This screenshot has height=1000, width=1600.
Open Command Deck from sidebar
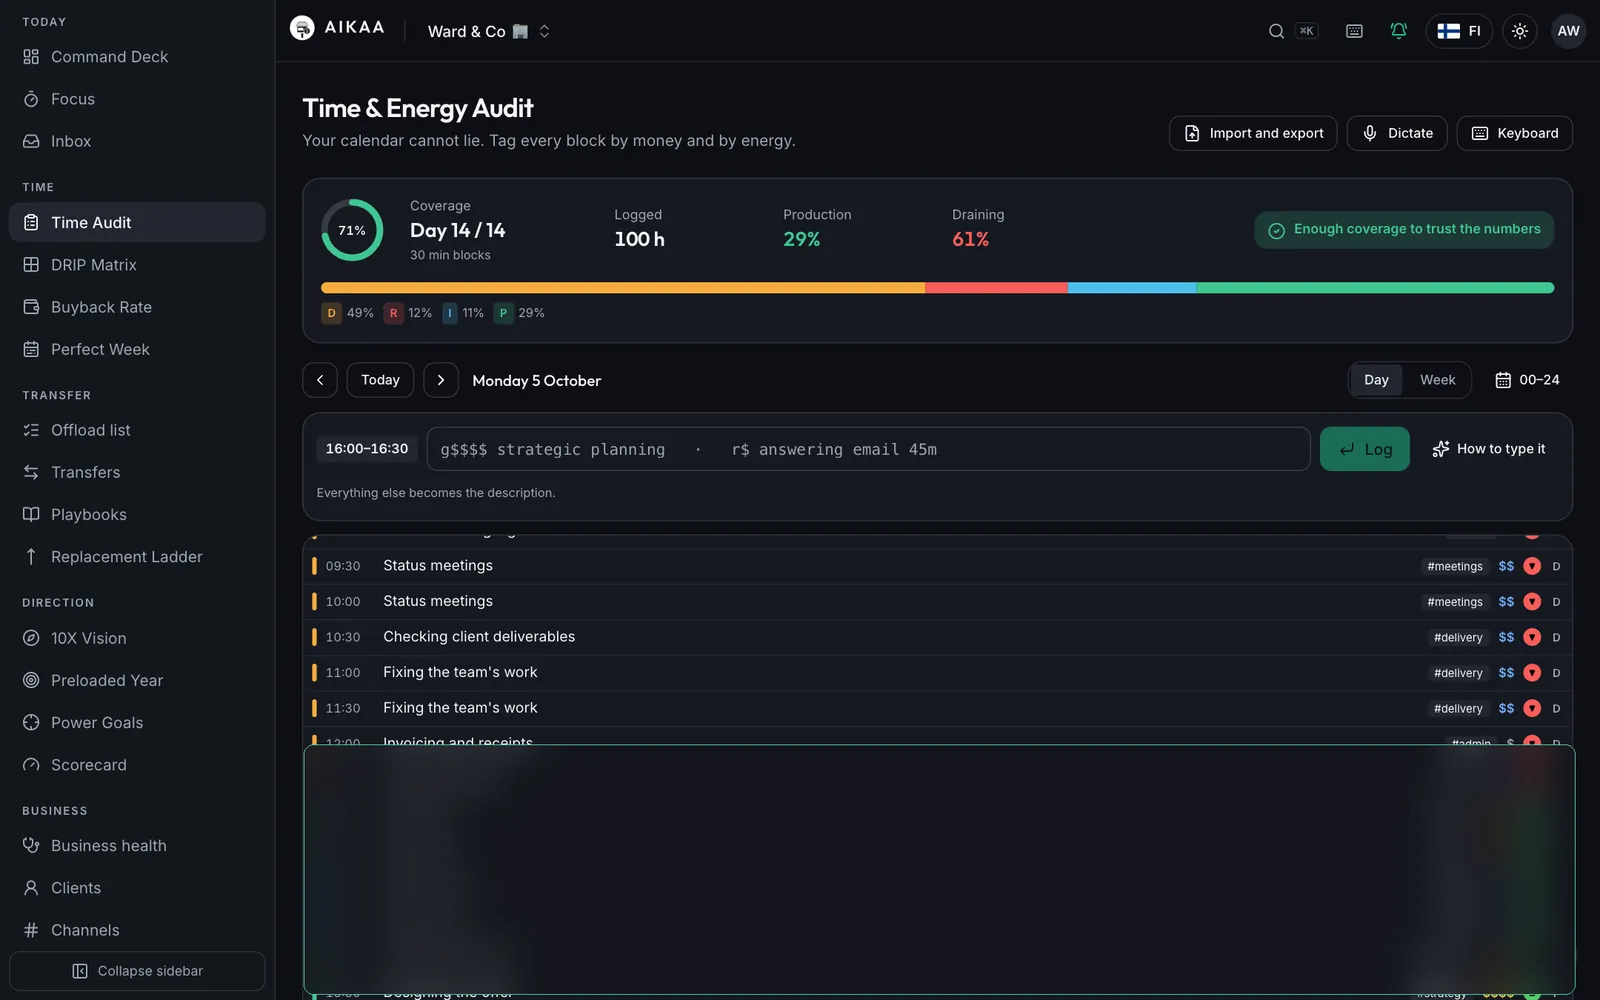[x=137, y=57]
